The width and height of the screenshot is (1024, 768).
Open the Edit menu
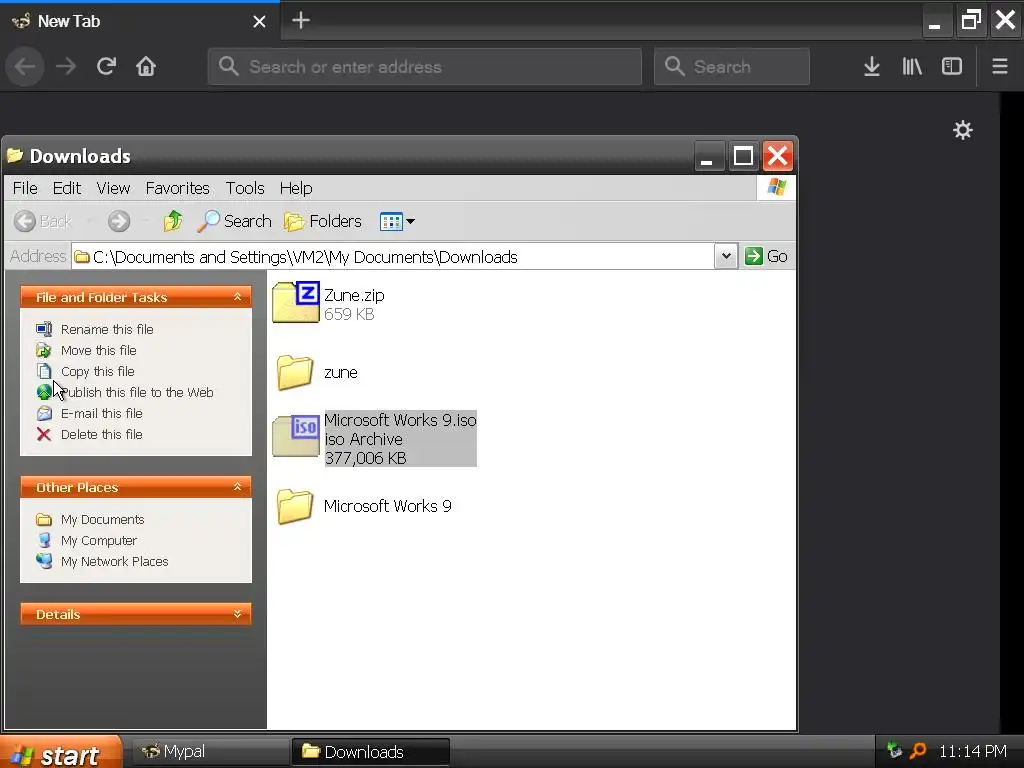pos(67,188)
